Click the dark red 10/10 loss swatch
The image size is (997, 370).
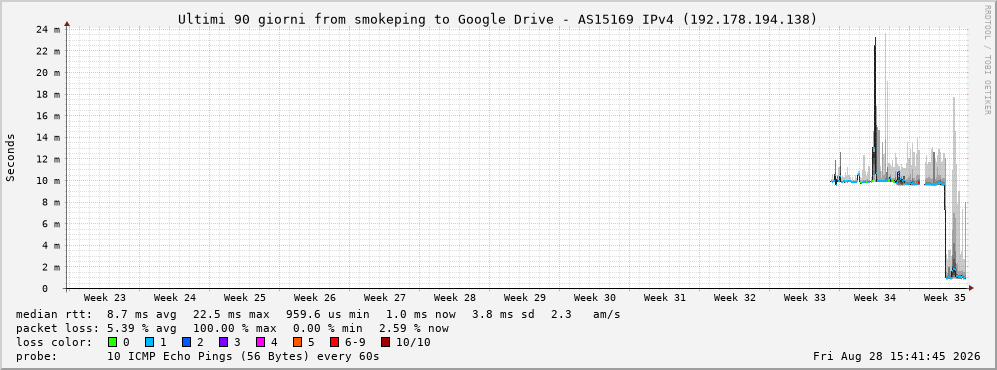385,342
